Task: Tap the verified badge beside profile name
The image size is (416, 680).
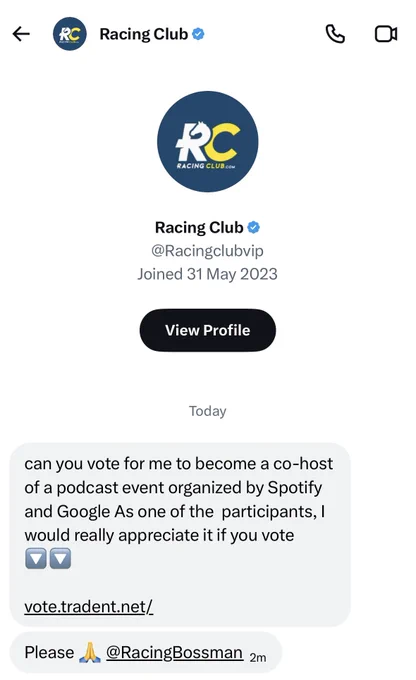Action: [253, 227]
